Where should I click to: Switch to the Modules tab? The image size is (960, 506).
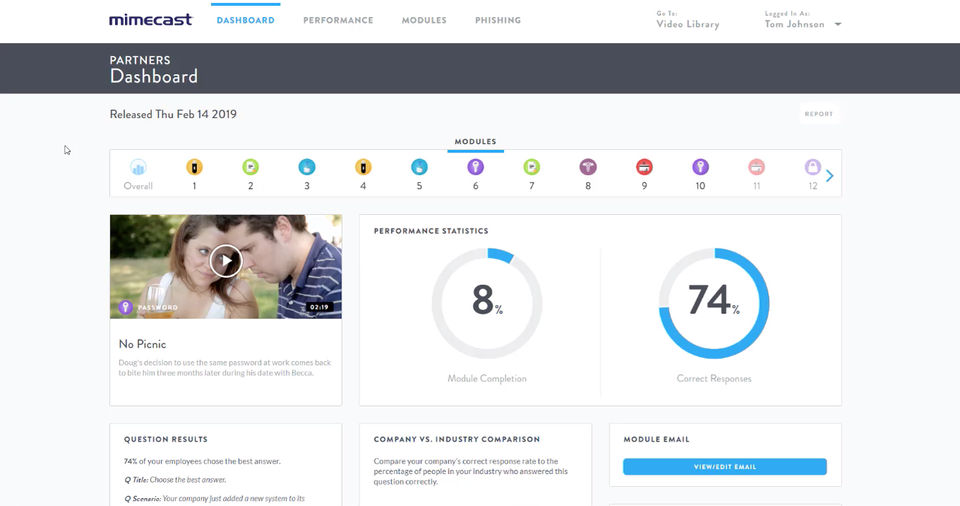424,20
